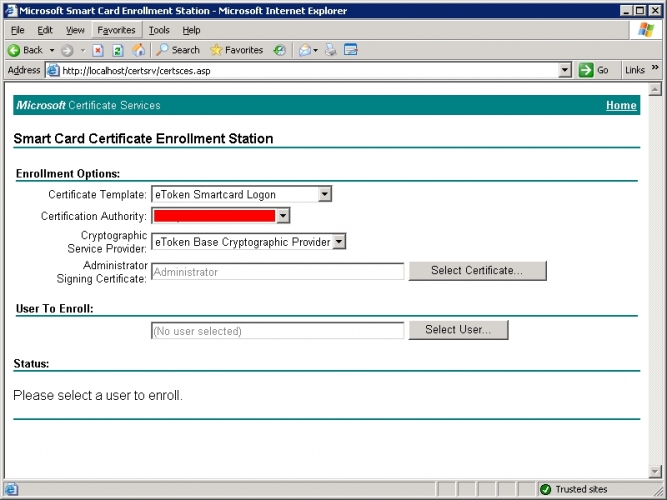This screenshot has height=500, width=667.
Task: Open the Back history dropdown arrow
Action: tap(52, 50)
